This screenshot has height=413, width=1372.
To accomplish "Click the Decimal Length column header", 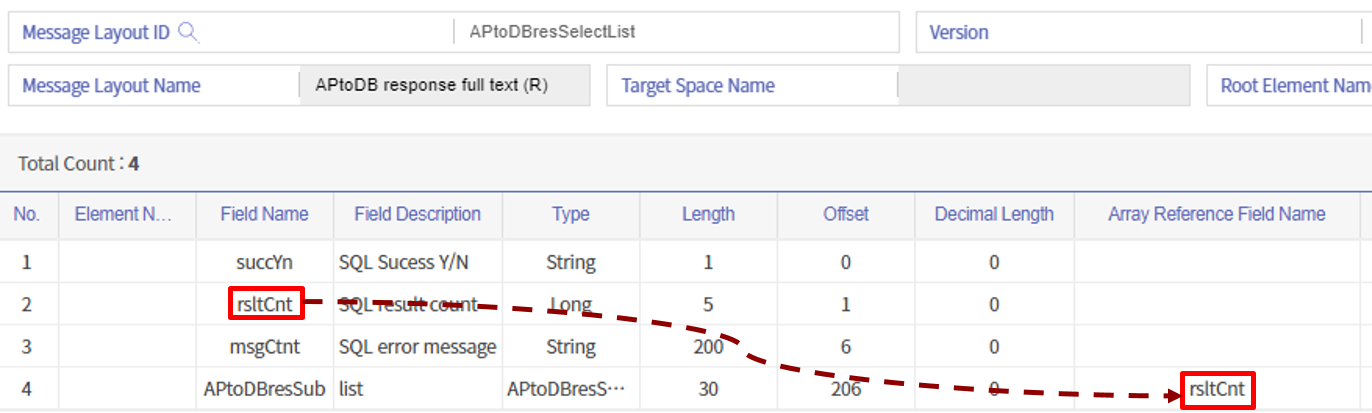I will [x=994, y=214].
